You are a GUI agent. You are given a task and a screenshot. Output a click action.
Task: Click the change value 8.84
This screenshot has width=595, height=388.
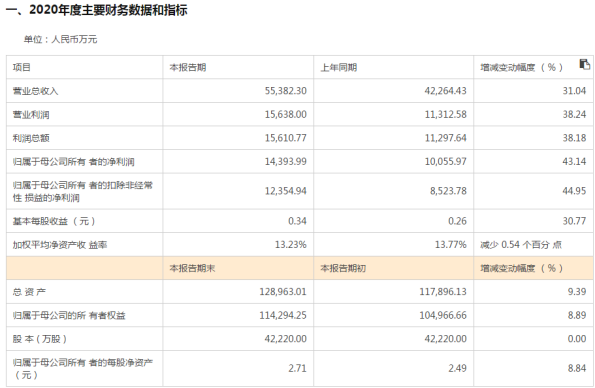[x=577, y=368]
